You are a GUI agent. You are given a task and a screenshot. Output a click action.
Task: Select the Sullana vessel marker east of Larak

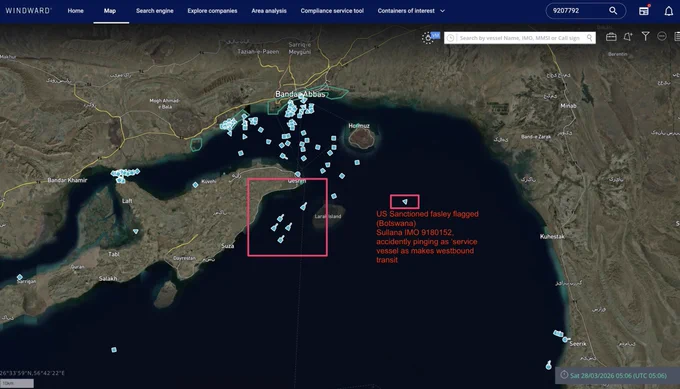405,202
